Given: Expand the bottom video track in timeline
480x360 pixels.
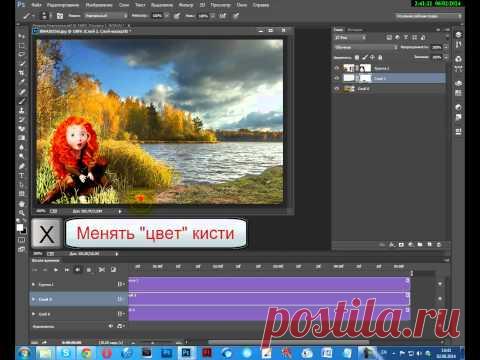Looking at the screenshot, I should pyautogui.click(x=33, y=314).
